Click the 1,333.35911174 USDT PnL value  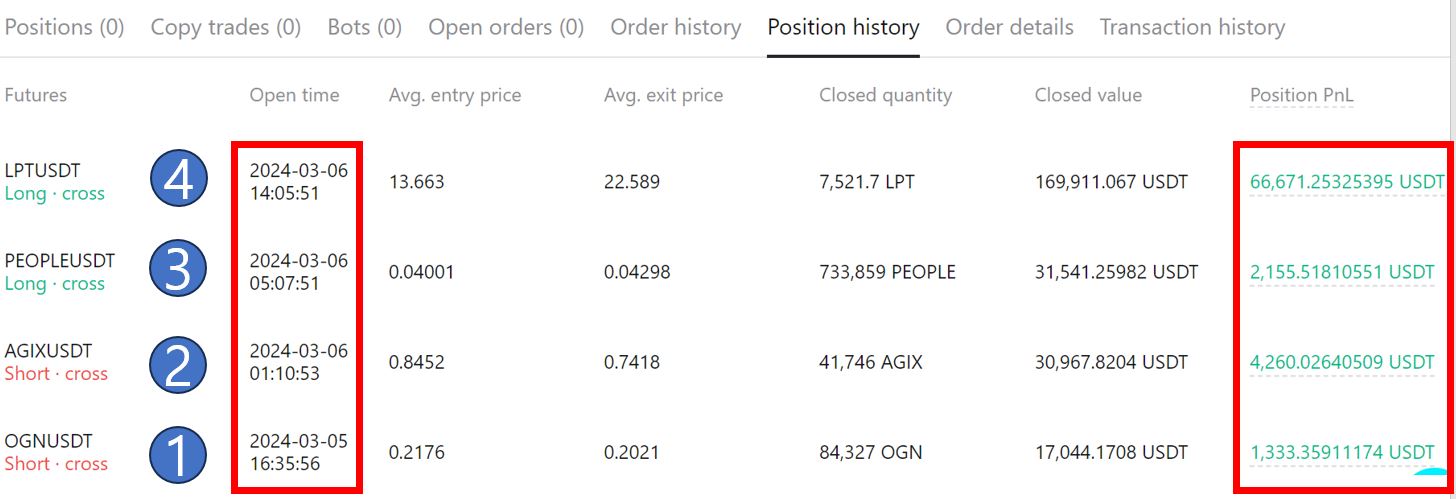(1342, 452)
